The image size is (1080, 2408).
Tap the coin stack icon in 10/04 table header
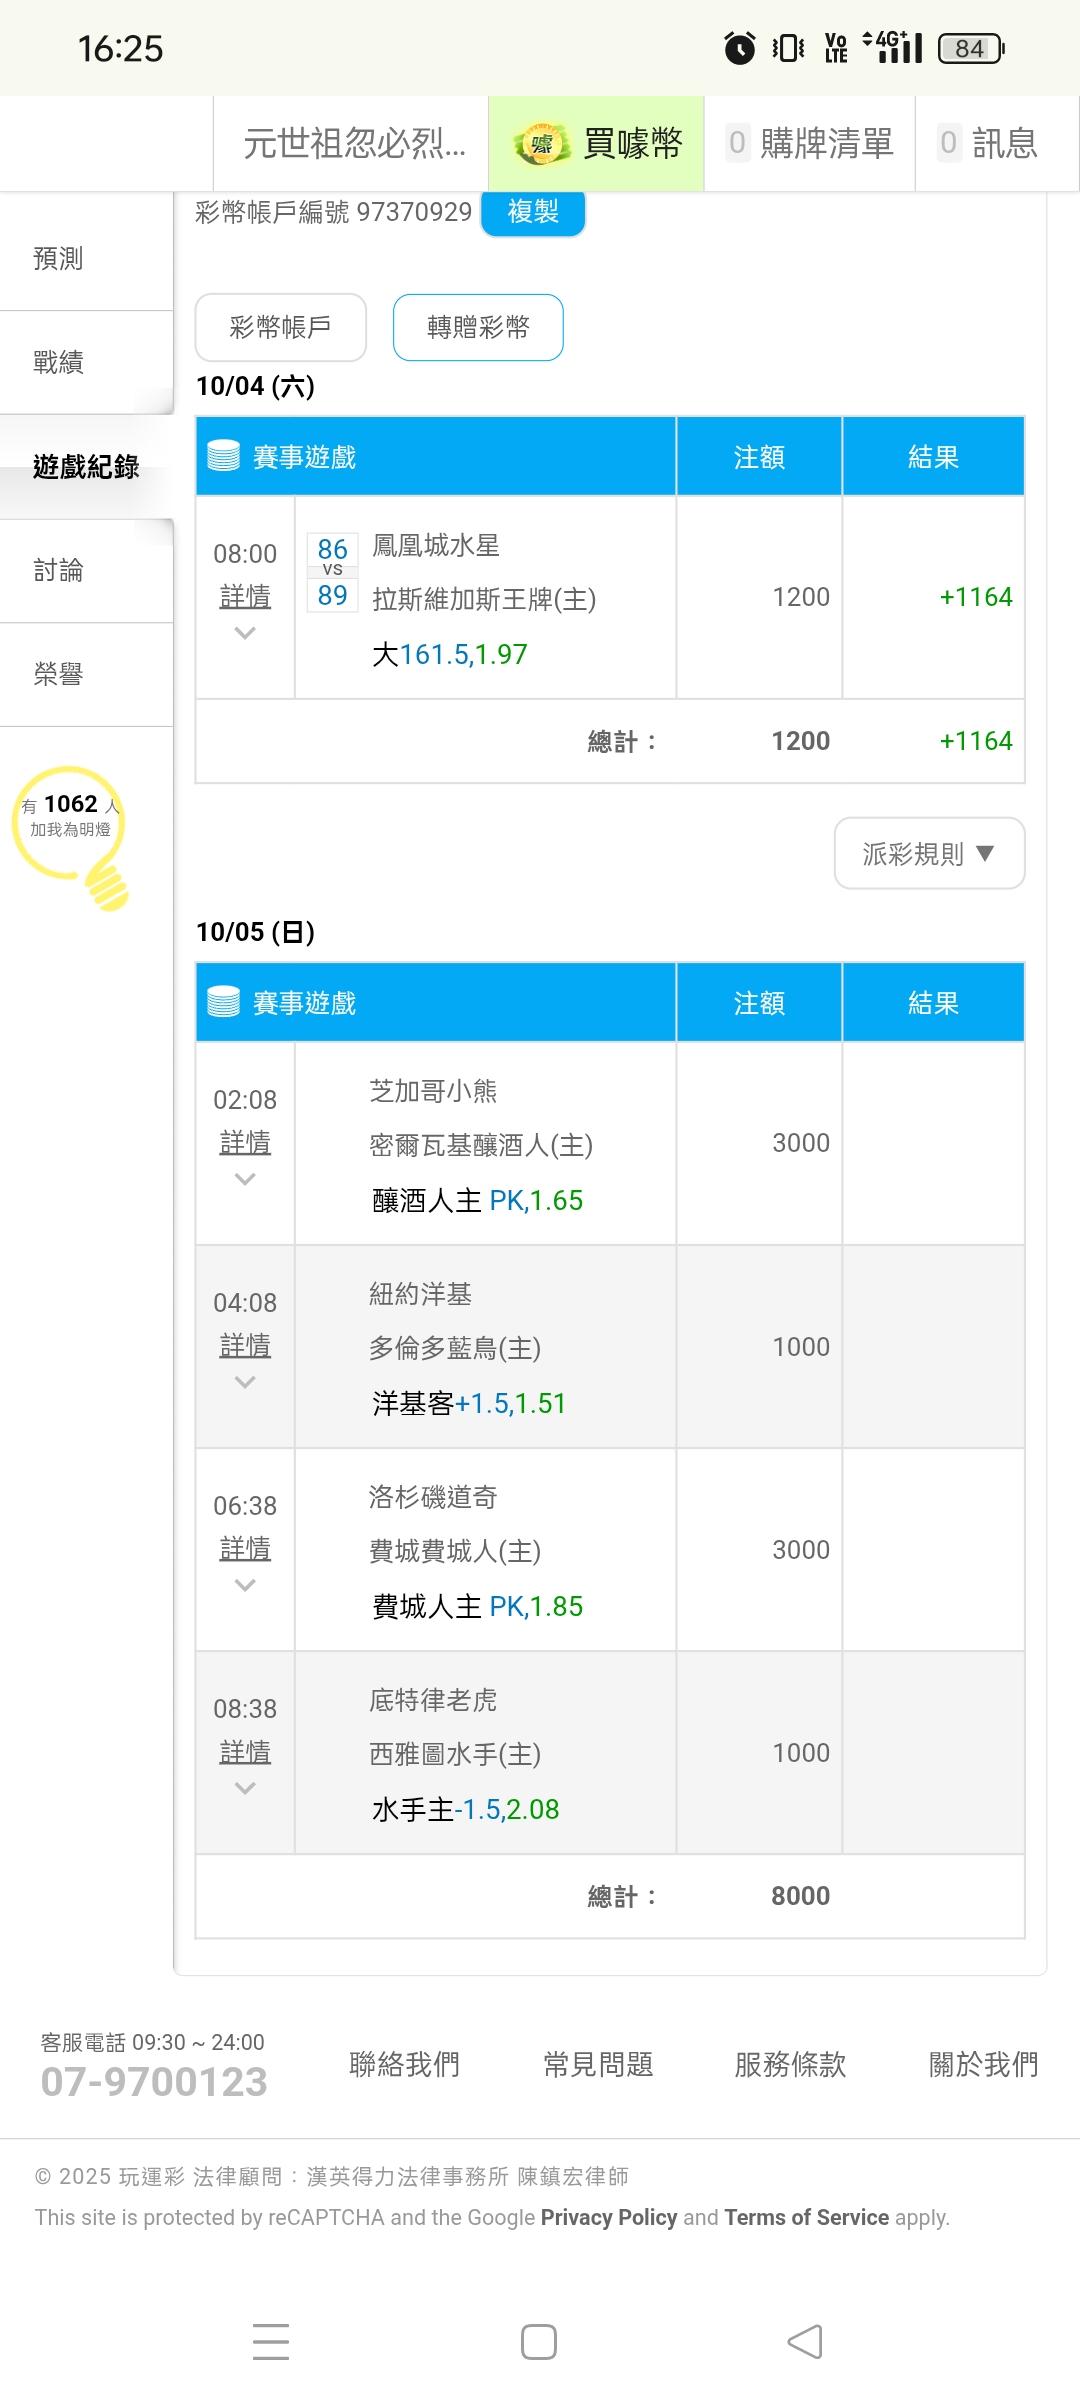tap(223, 457)
